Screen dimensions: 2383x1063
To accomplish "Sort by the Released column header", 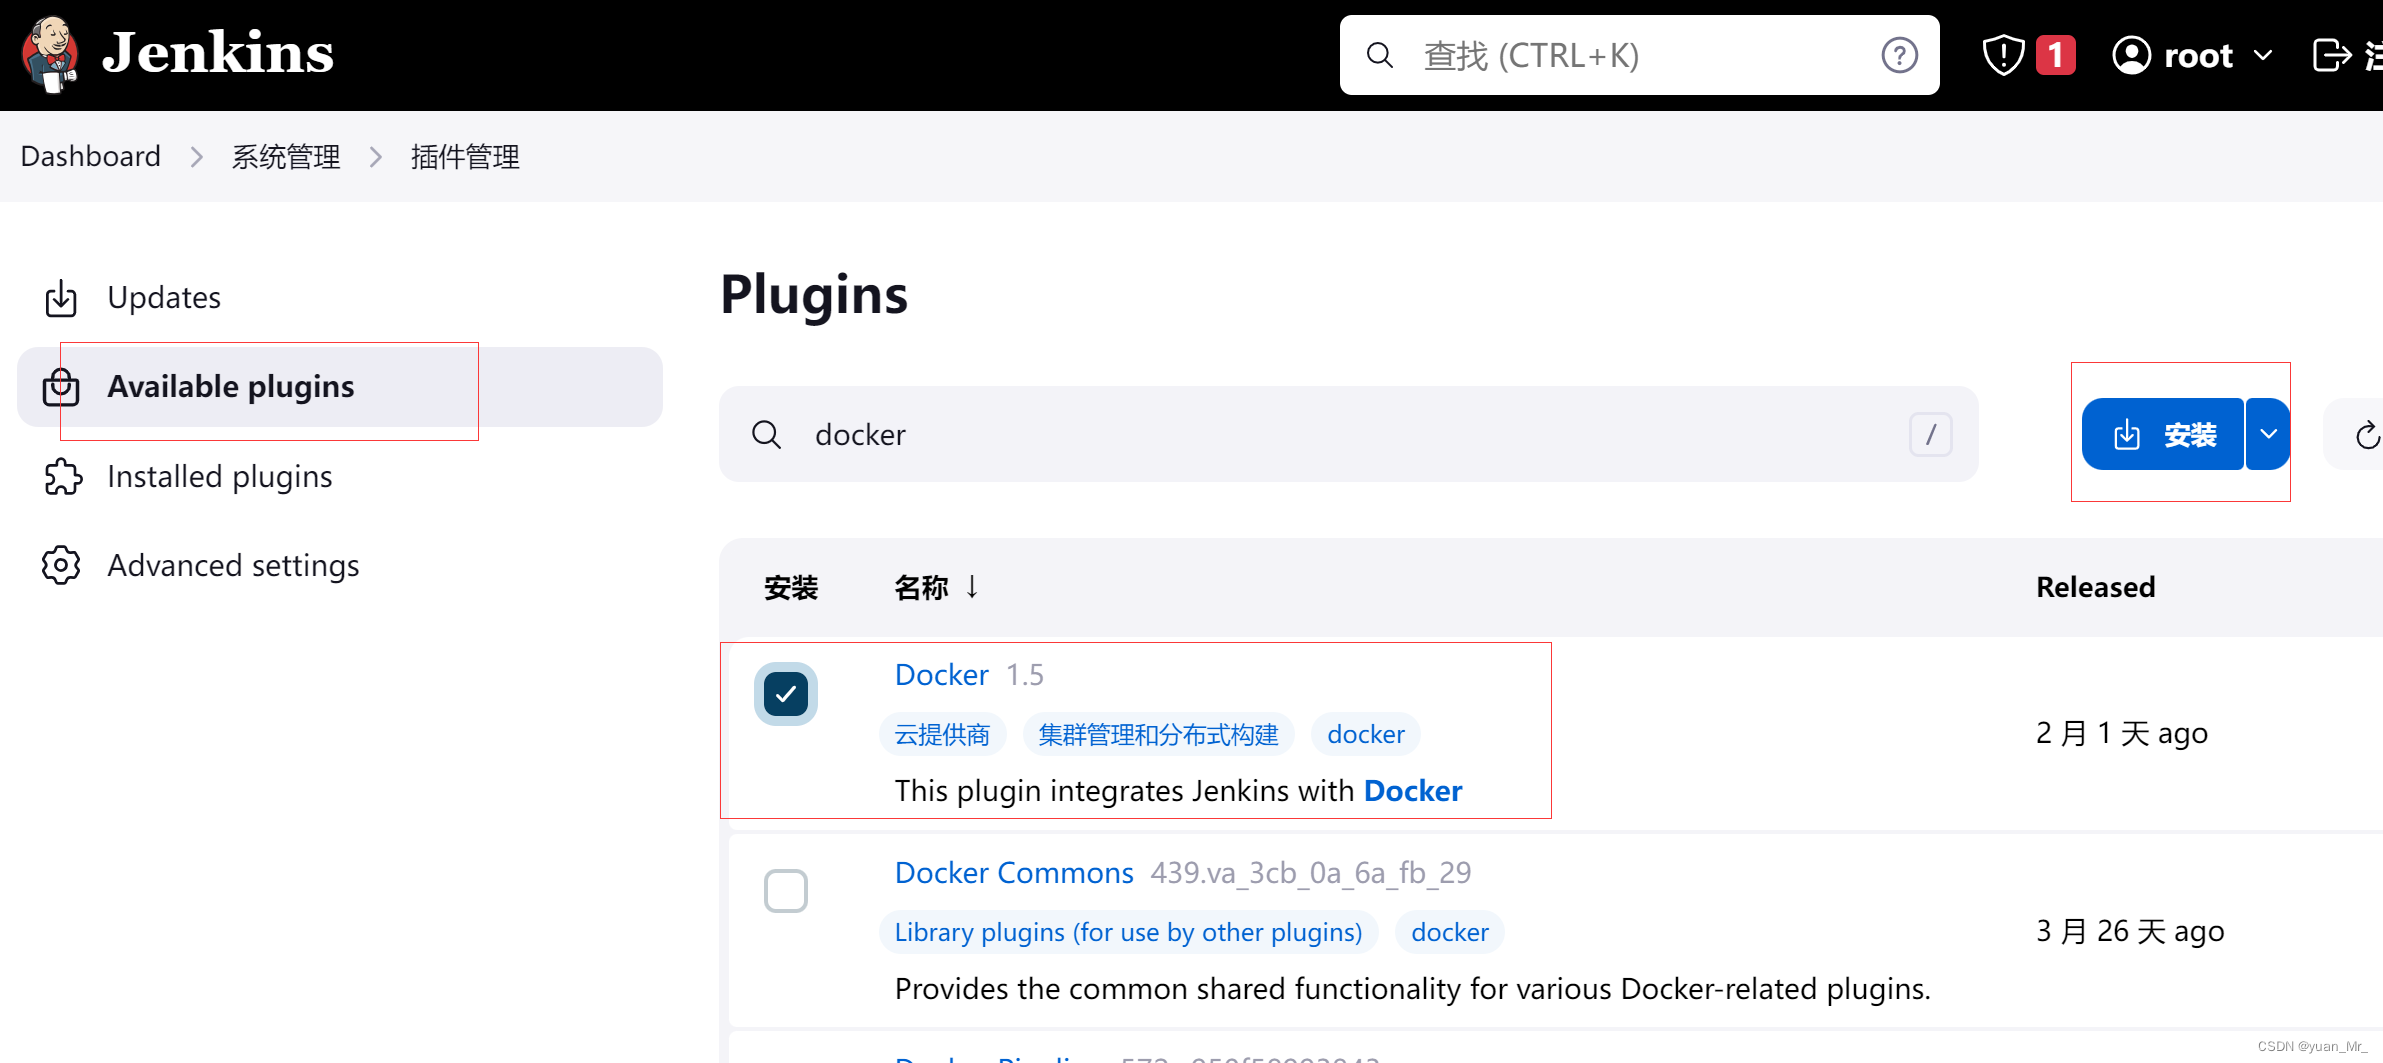I will click(x=2095, y=587).
